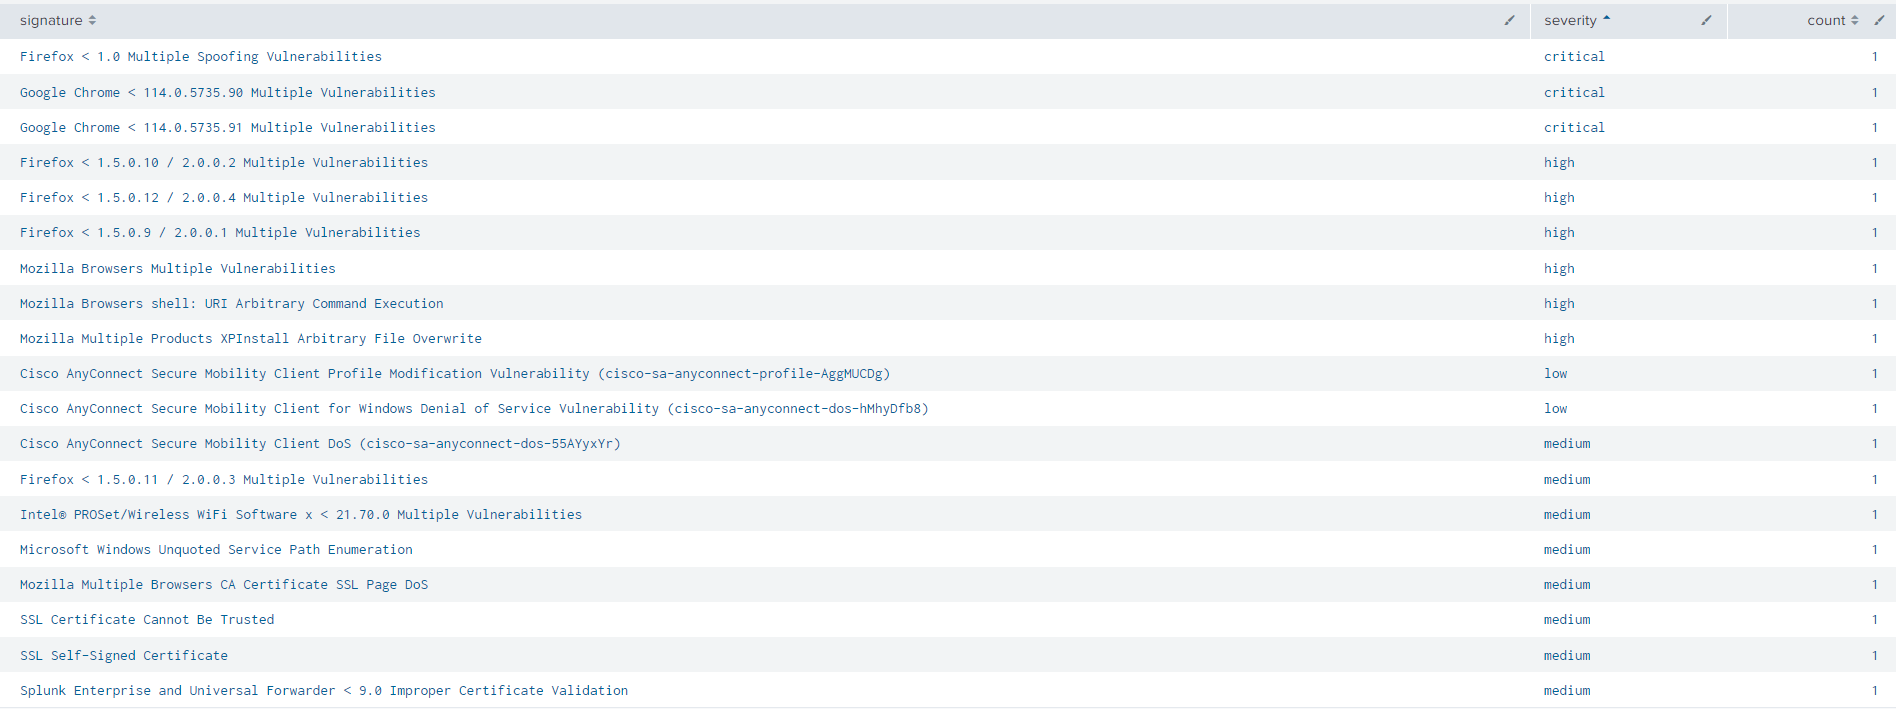Sort table by signature column header
The height and width of the screenshot is (713, 1896).
point(58,20)
